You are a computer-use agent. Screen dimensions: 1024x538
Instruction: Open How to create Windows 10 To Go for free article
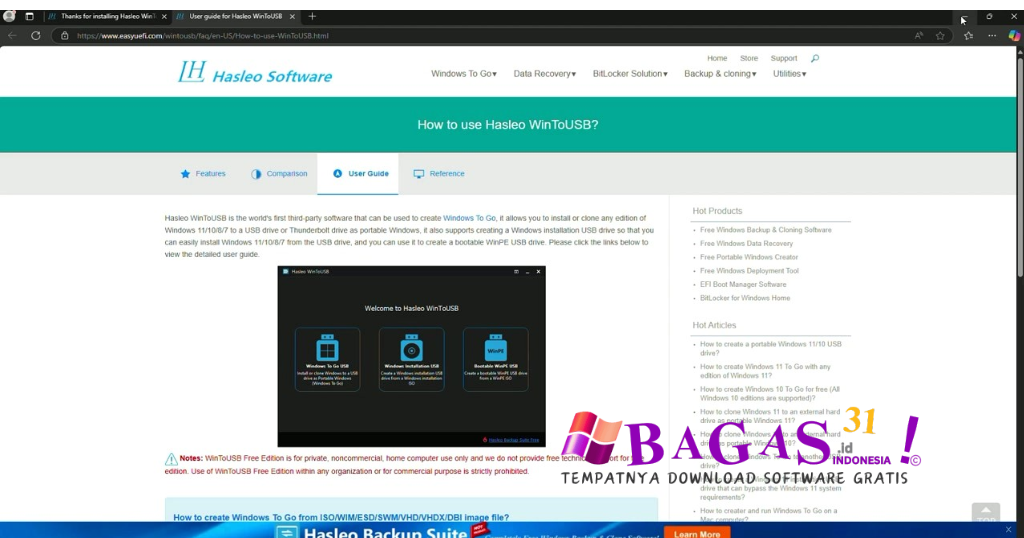[770, 394]
